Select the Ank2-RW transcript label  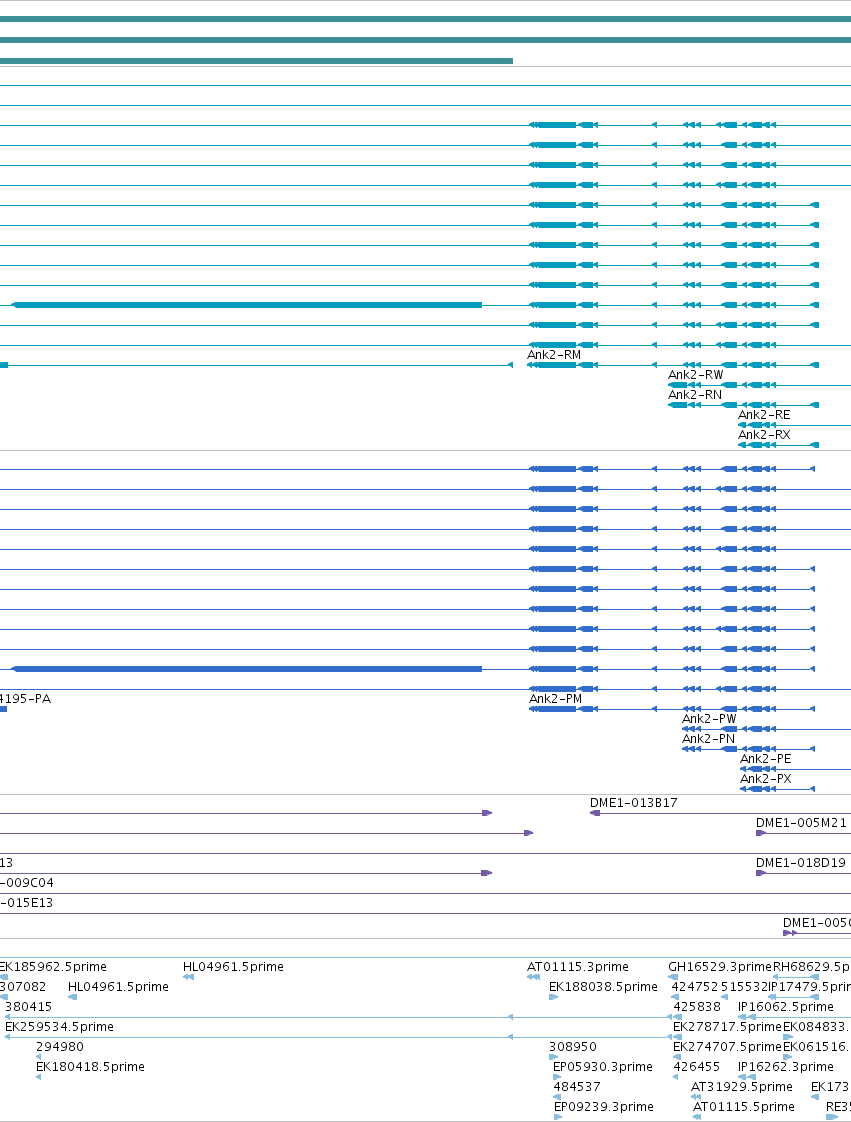coord(696,375)
